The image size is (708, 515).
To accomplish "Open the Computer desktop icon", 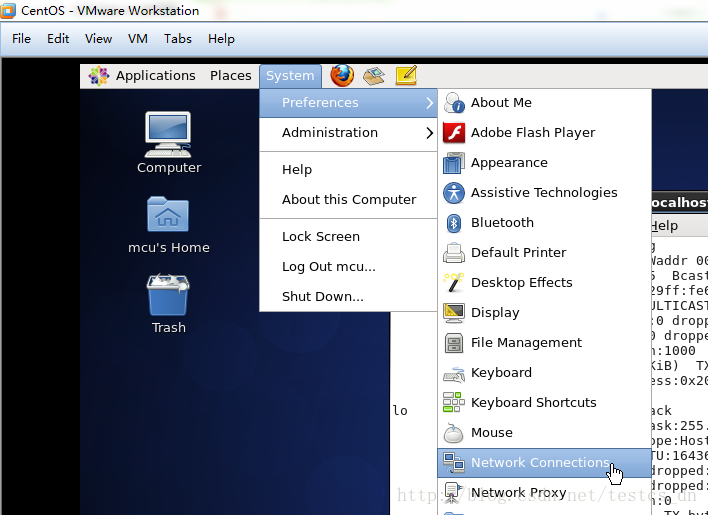I will pyautogui.click(x=168, y=142).
